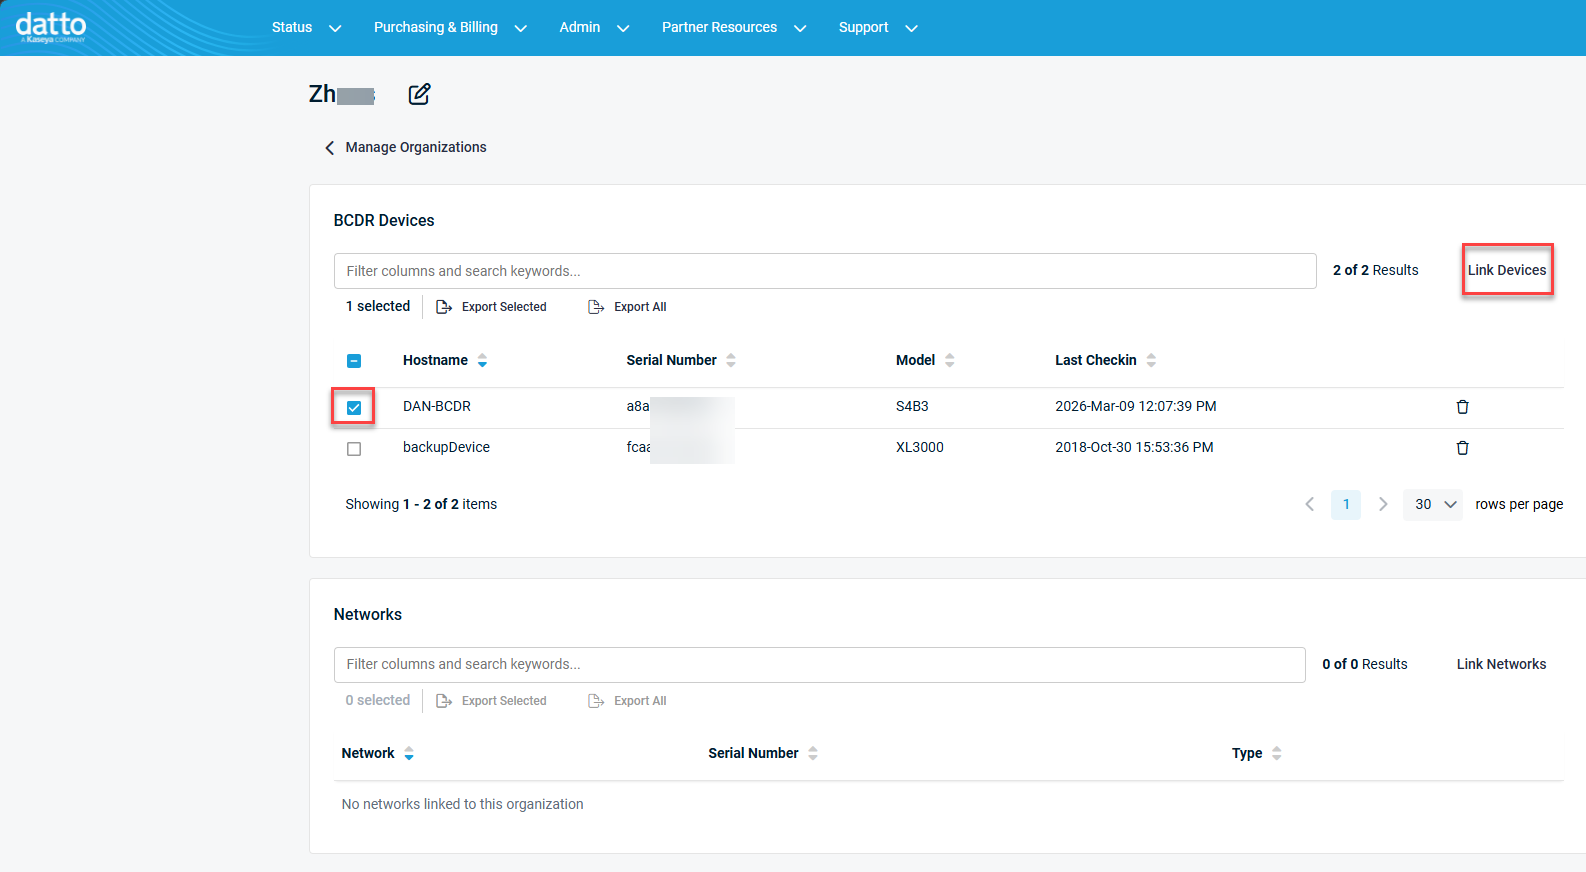Toggle the select-all devices header checkbox

[x=354, y=361]
